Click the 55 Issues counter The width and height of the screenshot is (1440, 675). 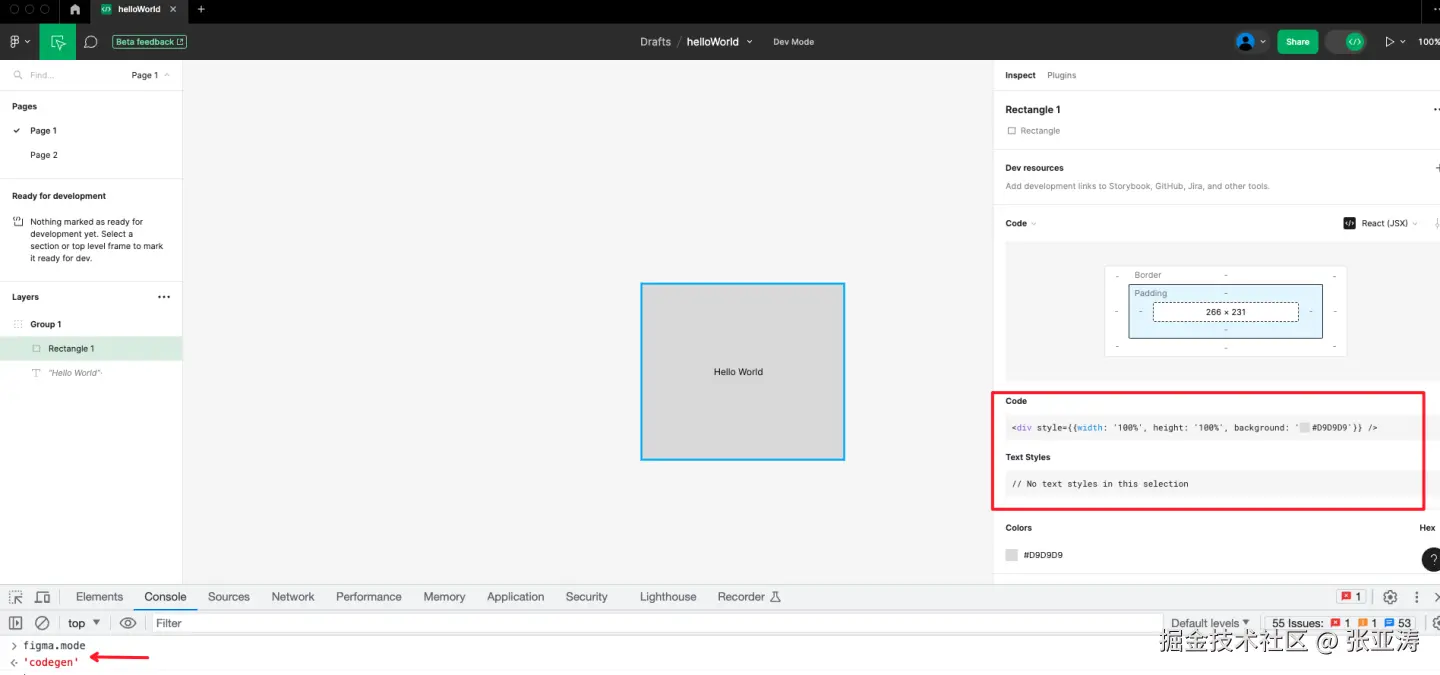click(x=1341, y=623)
